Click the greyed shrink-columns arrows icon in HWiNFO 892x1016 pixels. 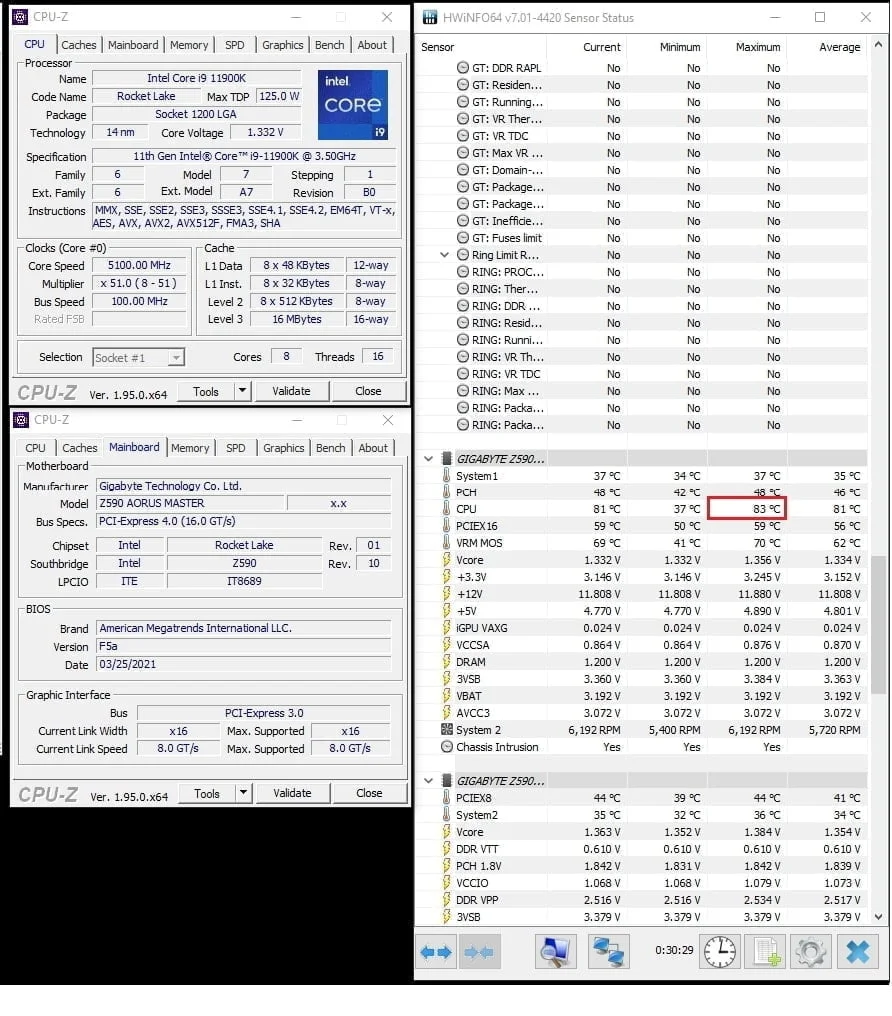pos(479,952)
